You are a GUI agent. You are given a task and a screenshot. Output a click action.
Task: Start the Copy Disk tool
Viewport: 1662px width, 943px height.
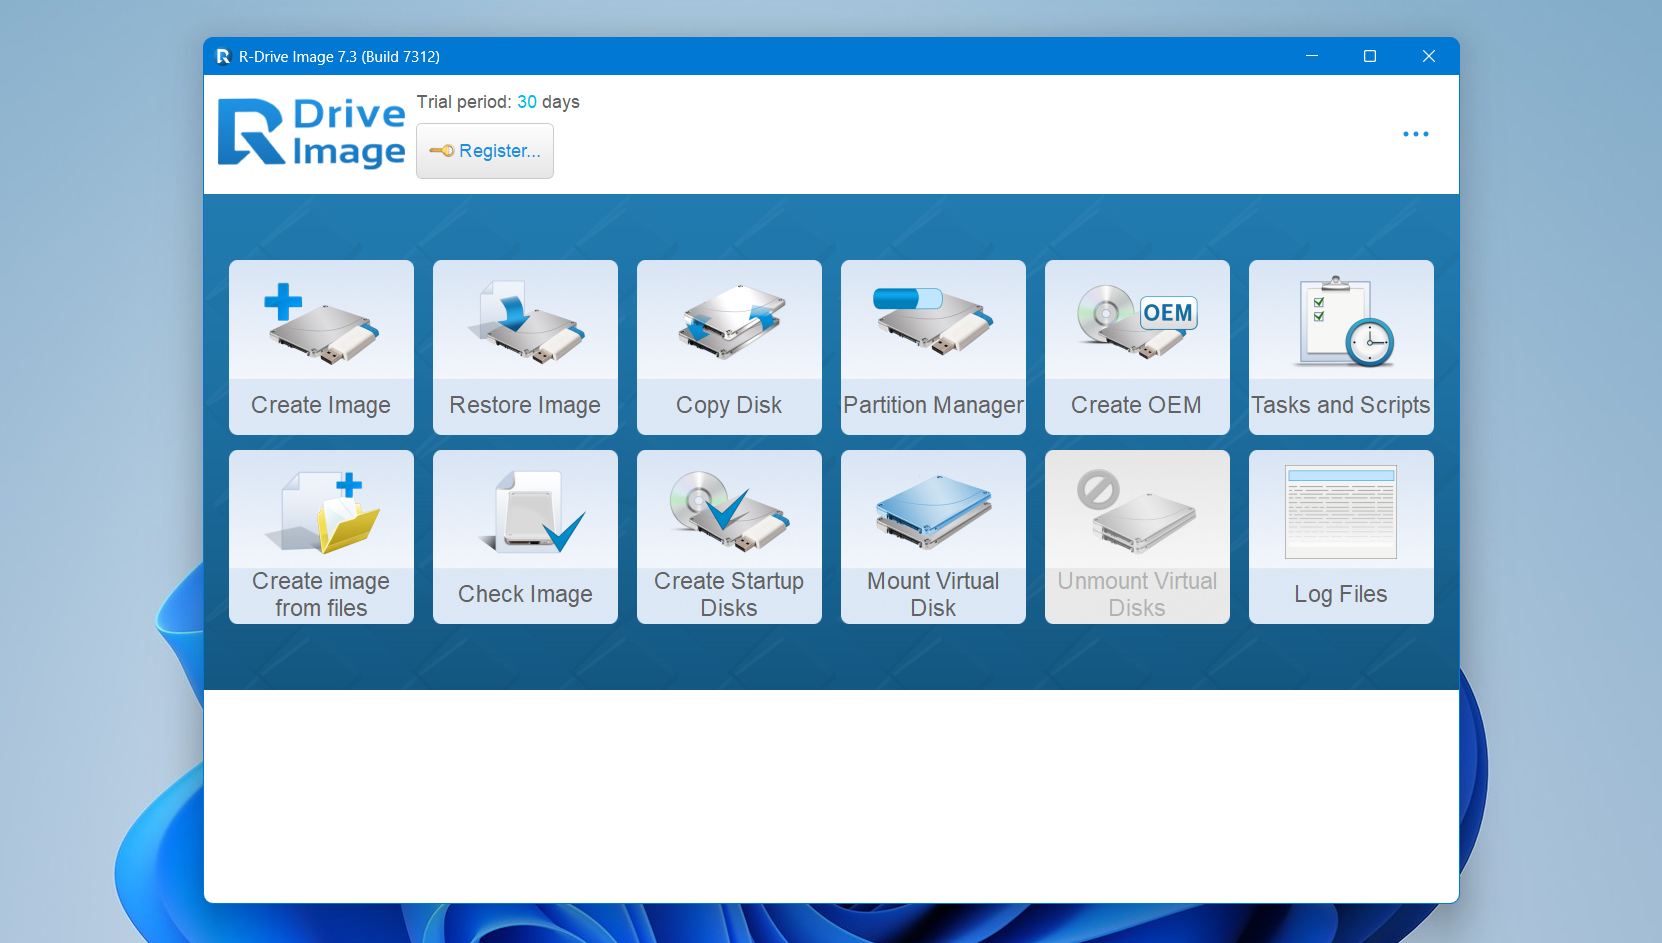729,347
